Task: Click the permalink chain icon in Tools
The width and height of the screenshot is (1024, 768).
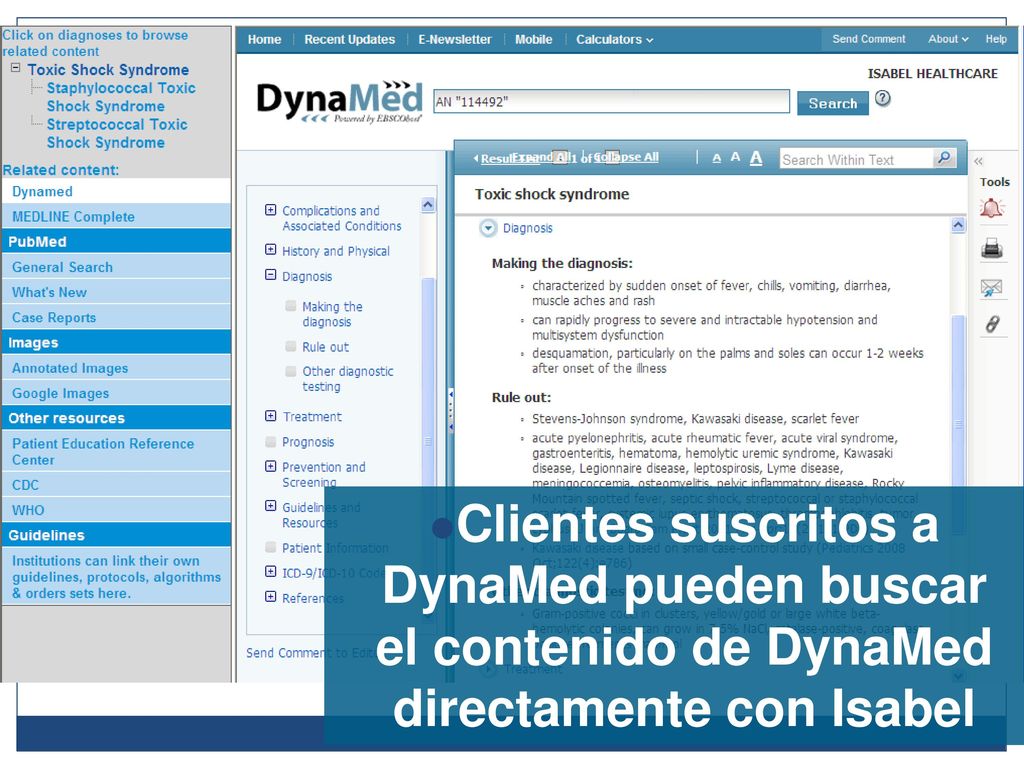Action: pos(992,324)
